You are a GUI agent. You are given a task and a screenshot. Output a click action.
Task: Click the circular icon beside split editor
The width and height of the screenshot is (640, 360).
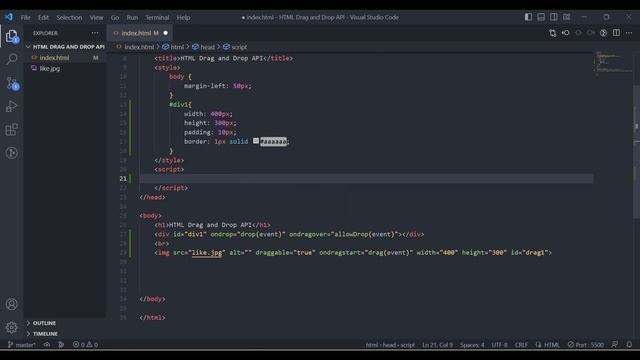click(603, 33)
